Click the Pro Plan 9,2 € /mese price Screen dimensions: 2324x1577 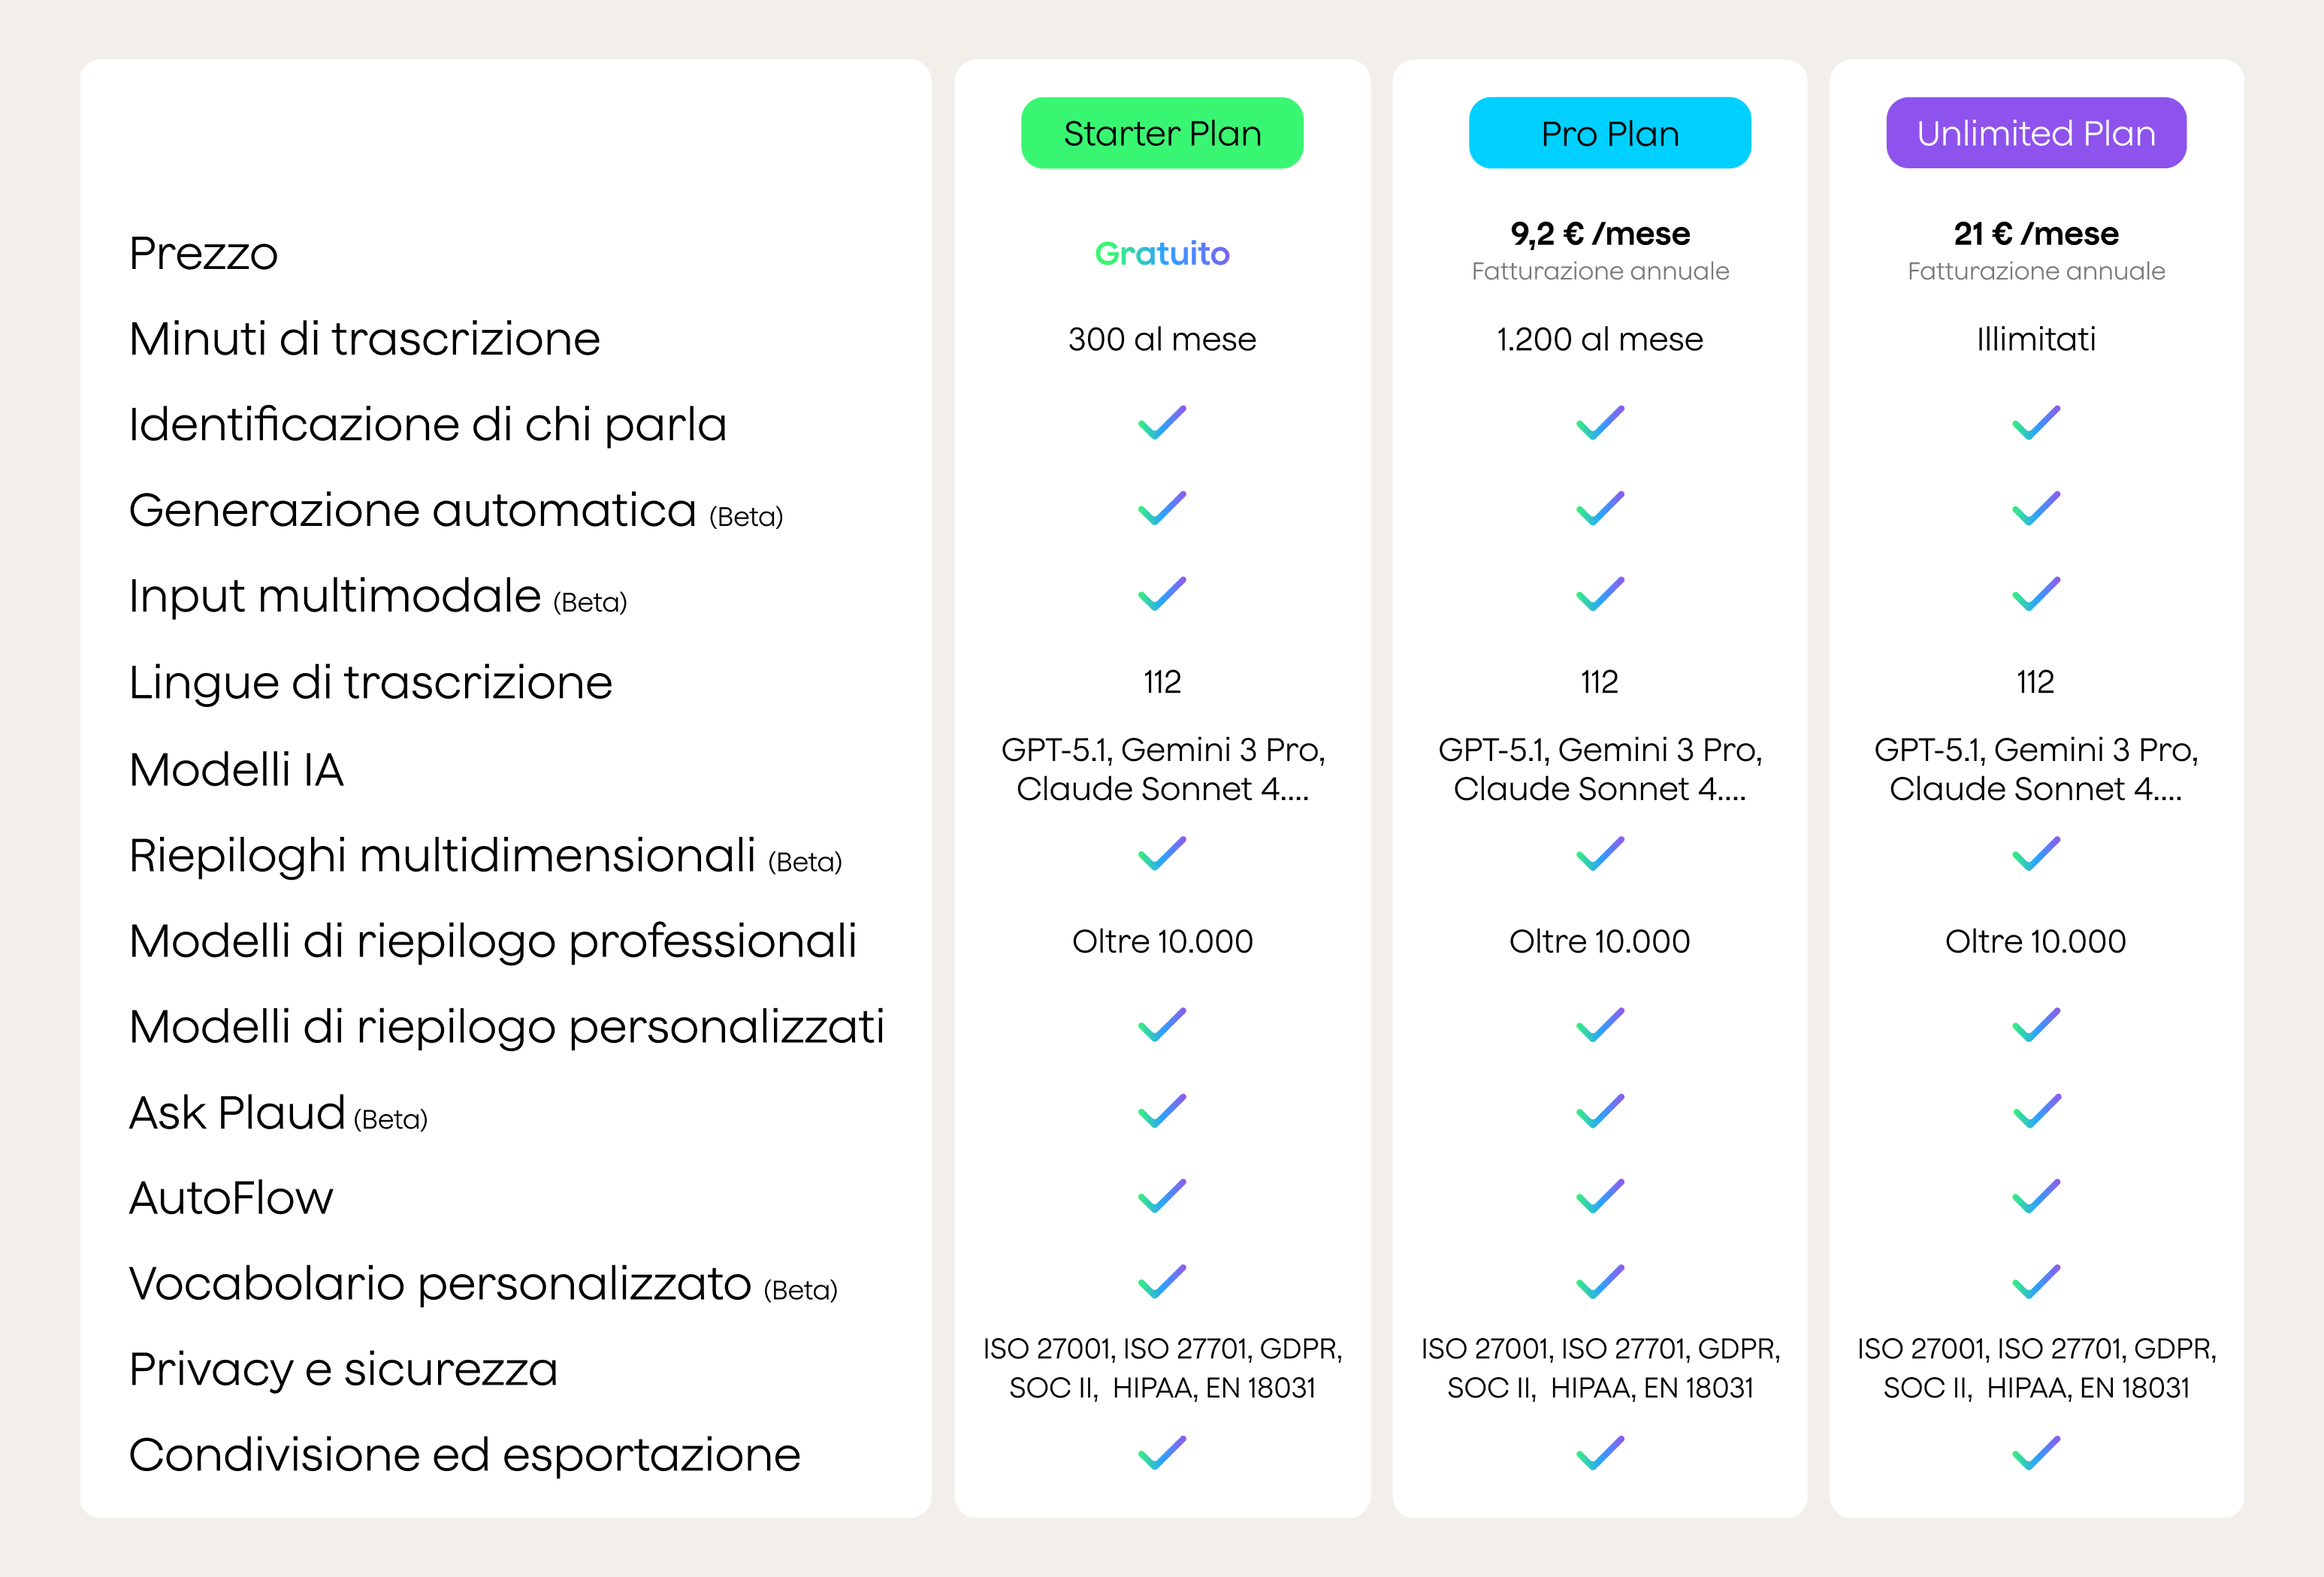[1600, 234]
